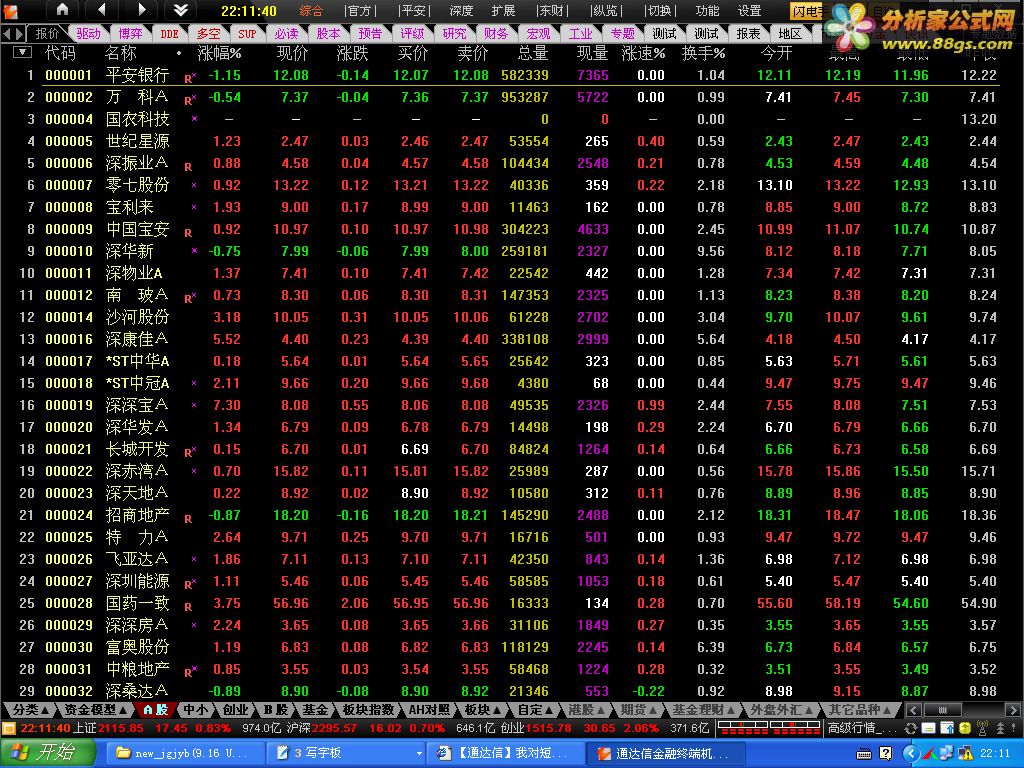This screenshot has width=1024, height=768.
Task: Open the Windows 开始 start menu
Action: [47, 752]
